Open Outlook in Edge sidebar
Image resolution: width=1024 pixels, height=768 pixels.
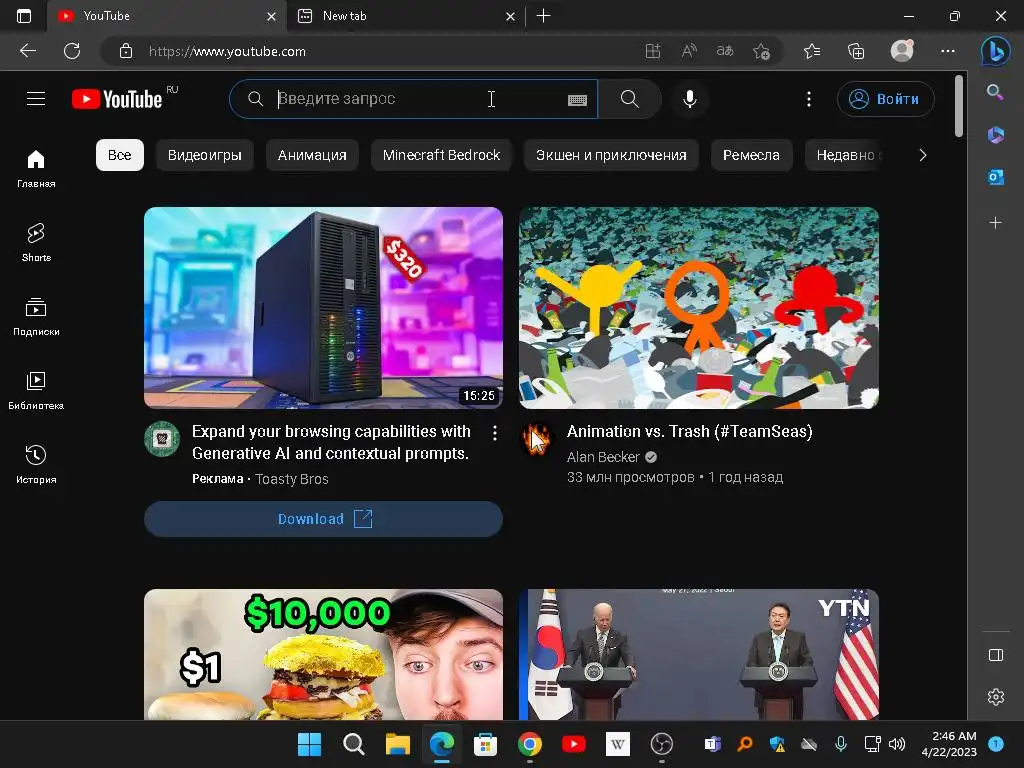[995, 177]
